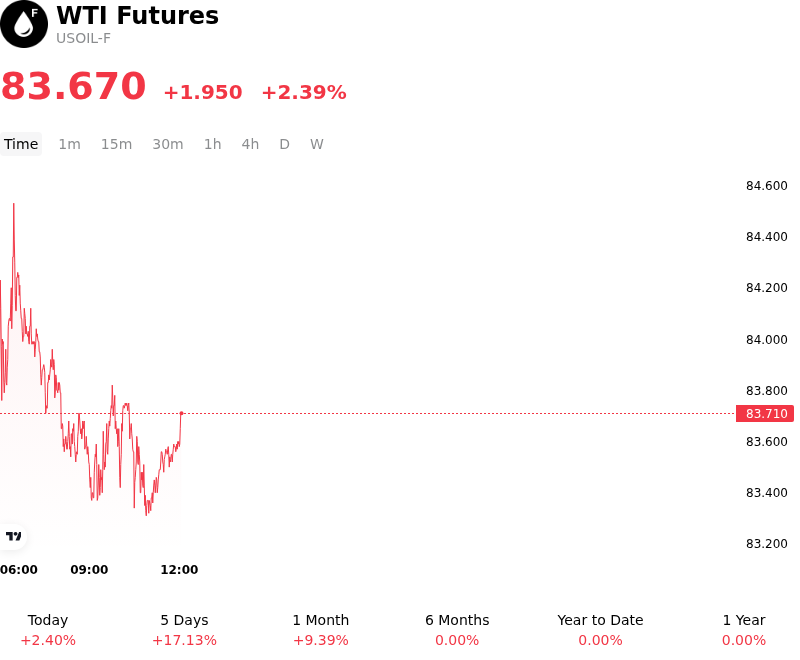
Task: Select the Time chart mode
Action: click(21, 144)
